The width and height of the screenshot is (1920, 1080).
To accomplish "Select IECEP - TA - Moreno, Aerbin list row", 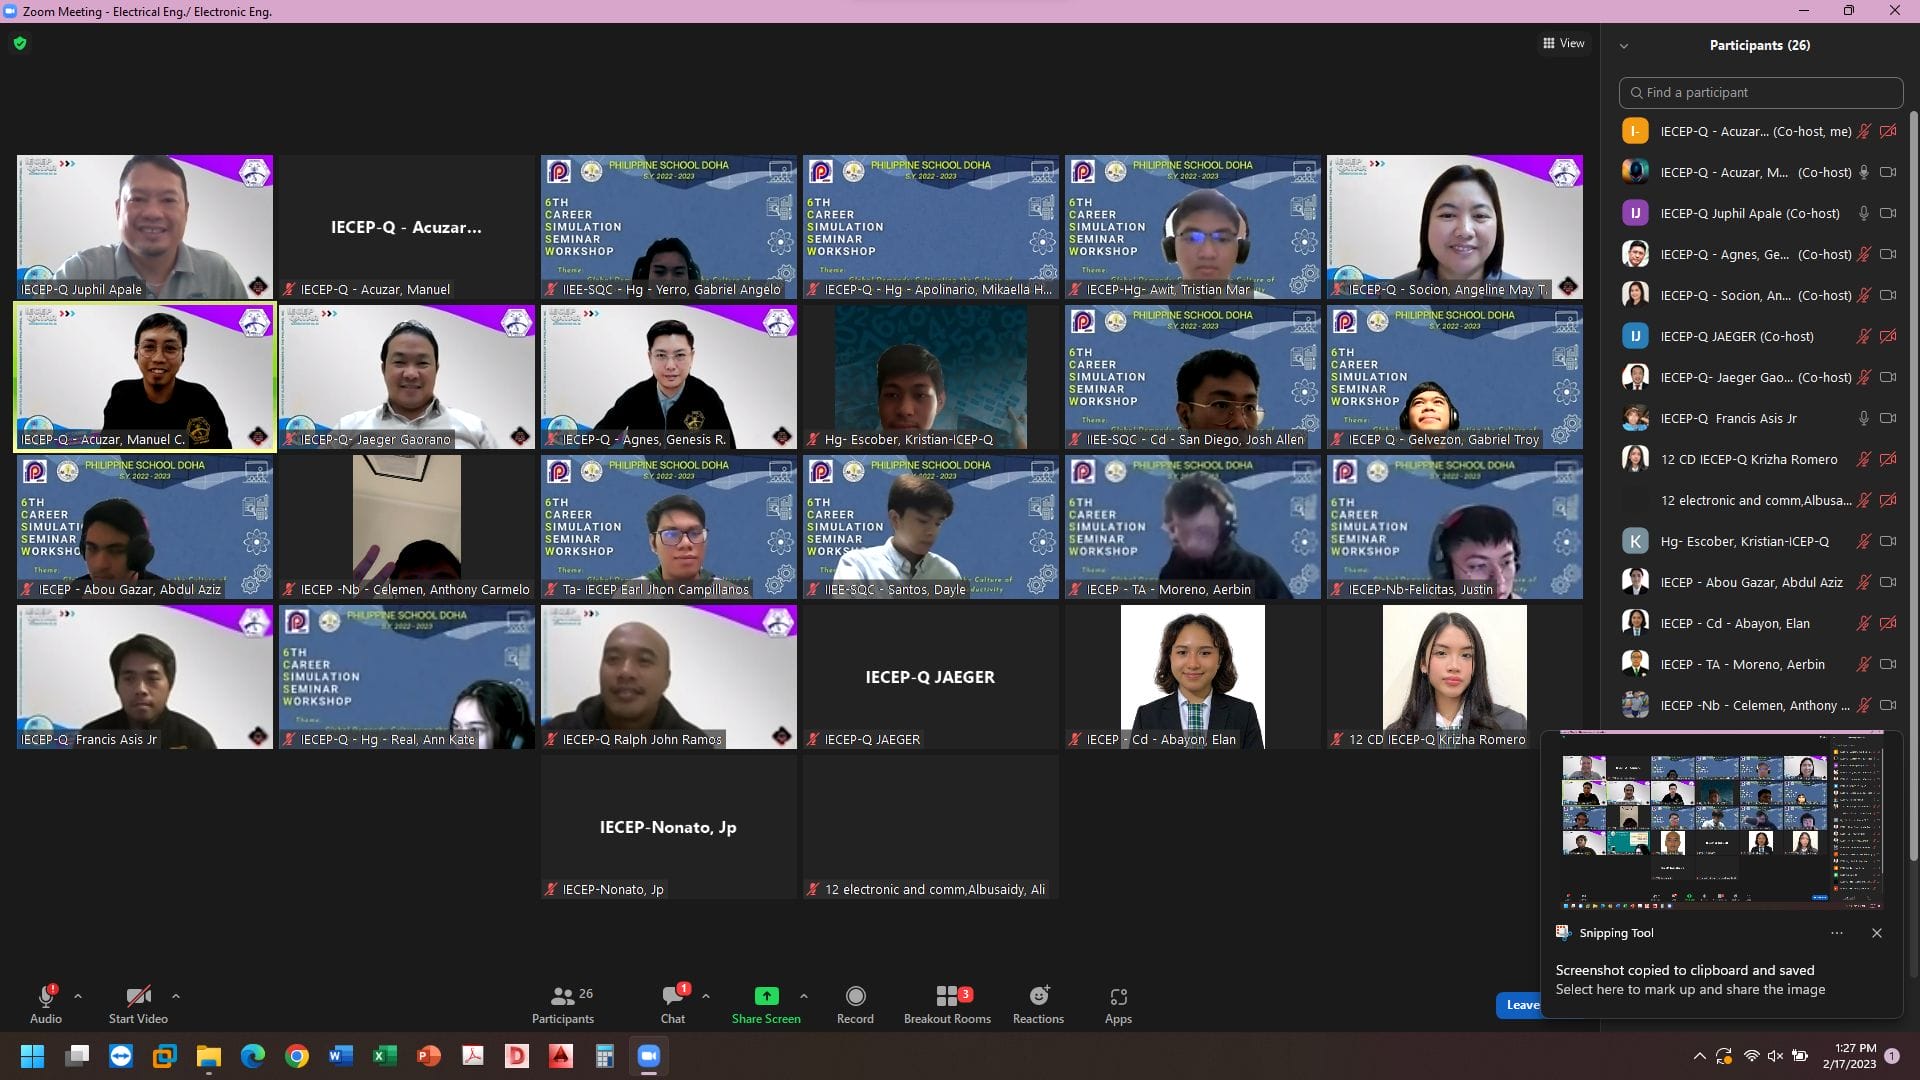I will 1761,664.
